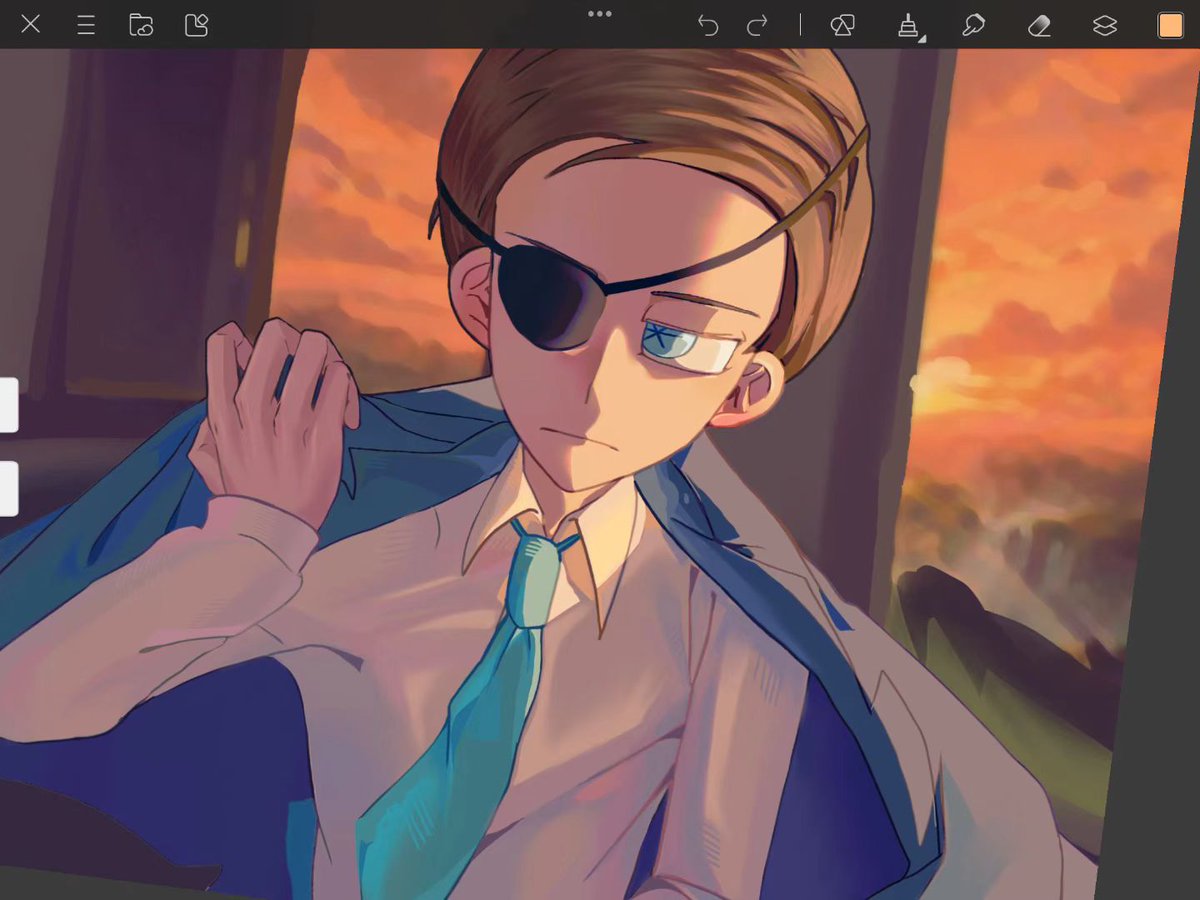
Task: Open the canvas edit note icon
Action: click(x=196, y=25)
